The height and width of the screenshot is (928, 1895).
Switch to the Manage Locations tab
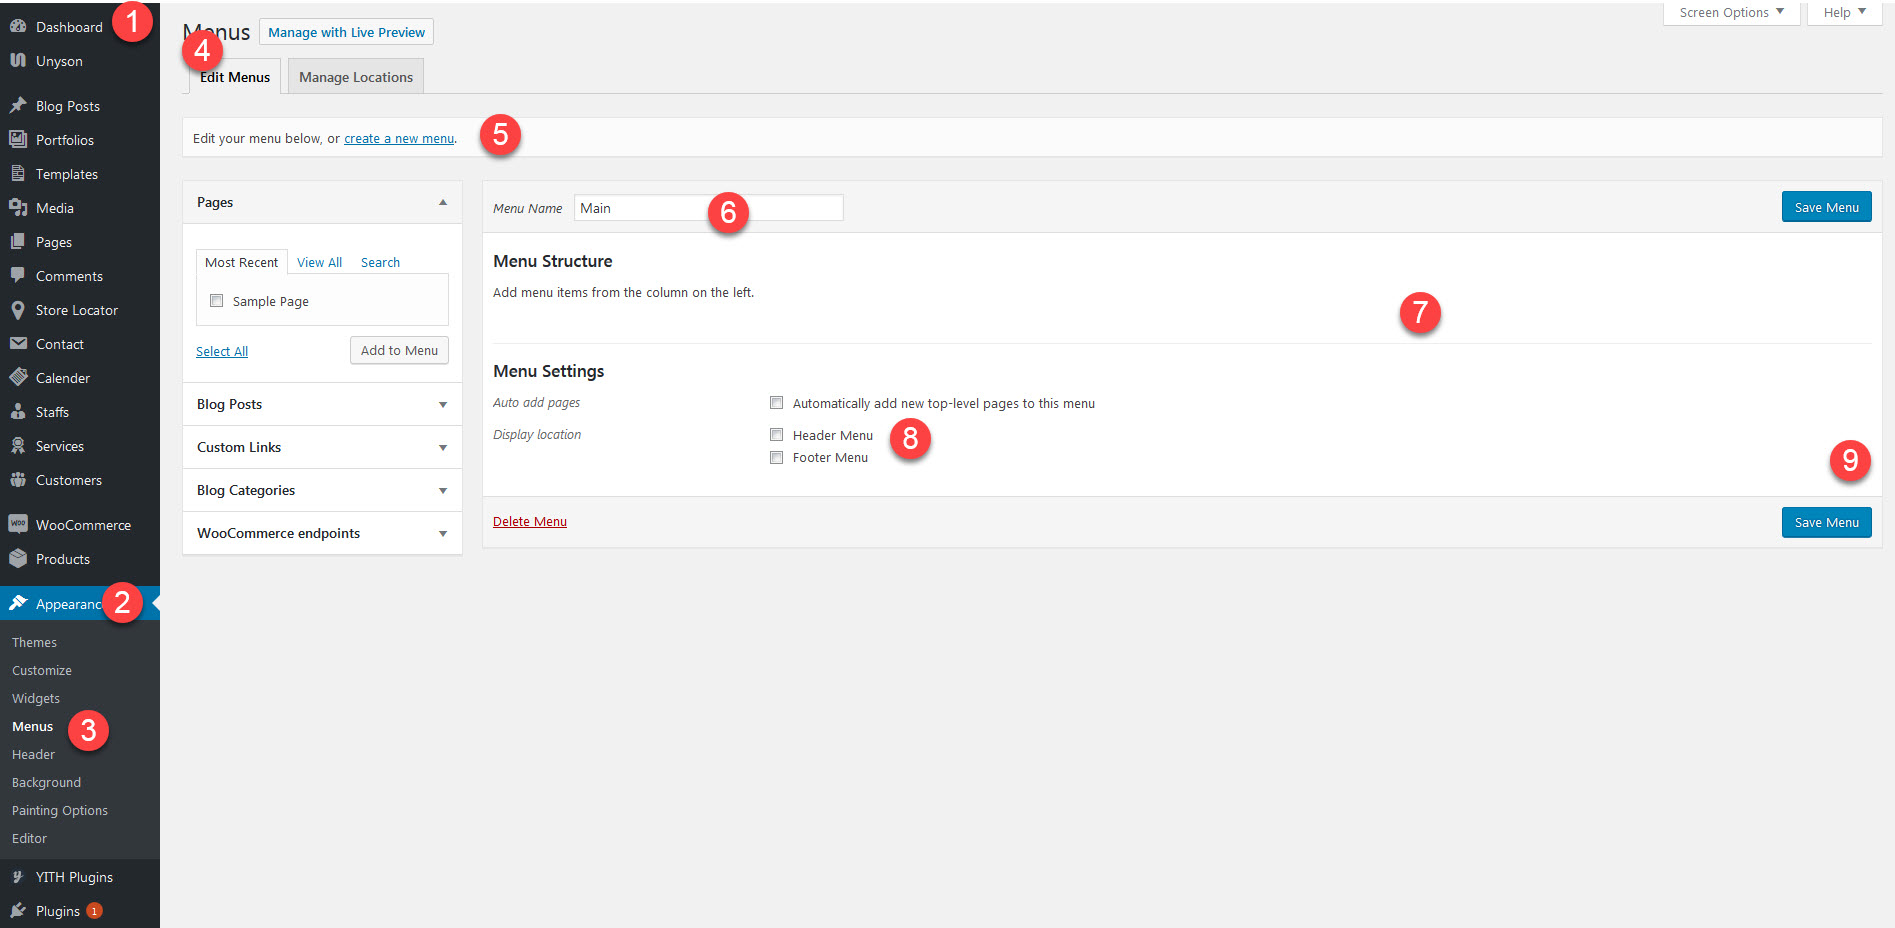coord(355,76)
